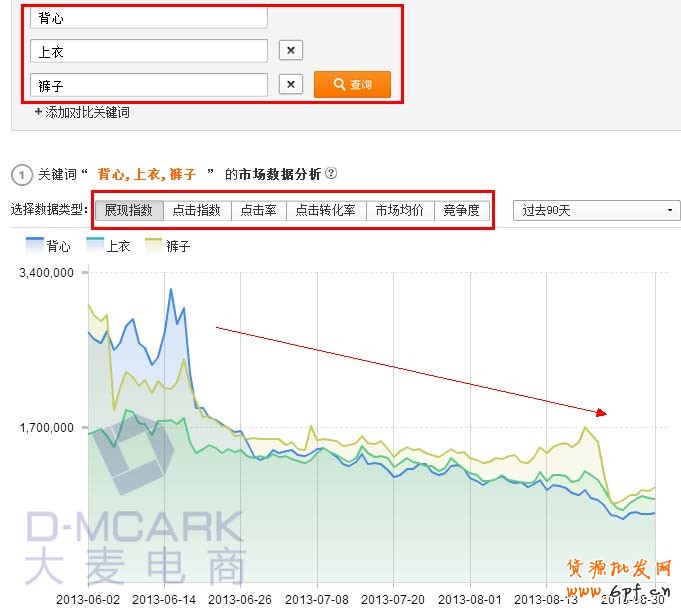Hide the 裤子 series via the legend

(x=168, y=245)
